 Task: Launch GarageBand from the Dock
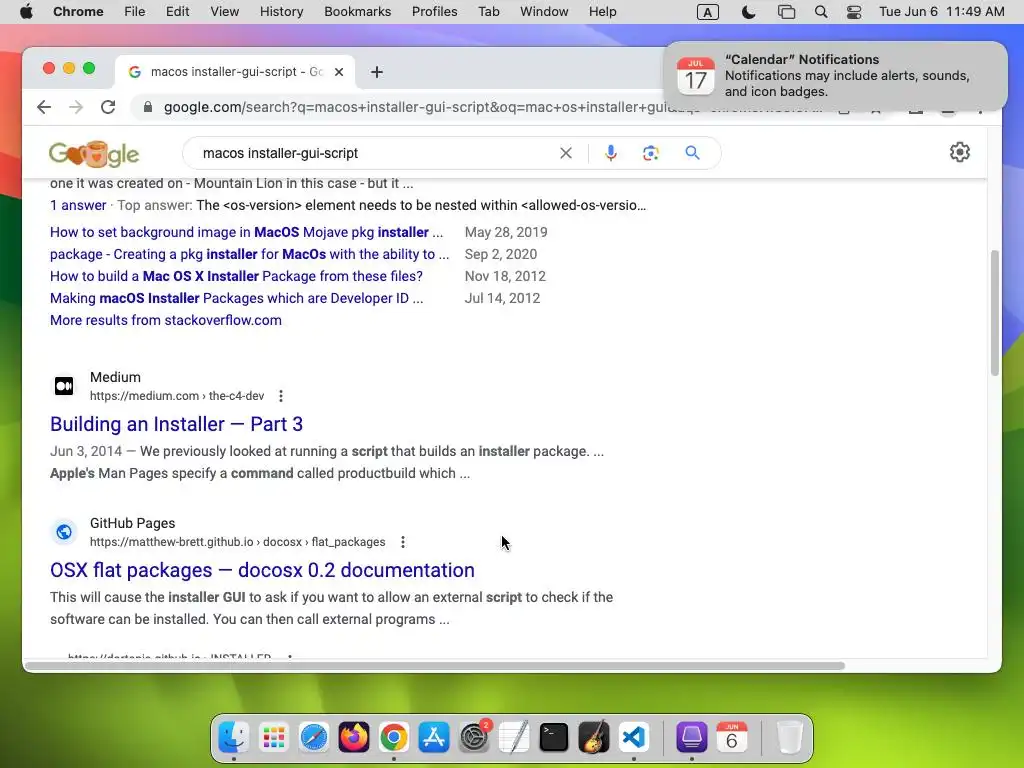(x=594, y=738)
